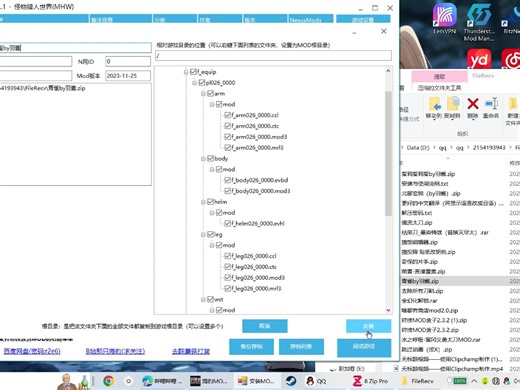Open Steam from the taskbar
520x390 pixels.
290,381
